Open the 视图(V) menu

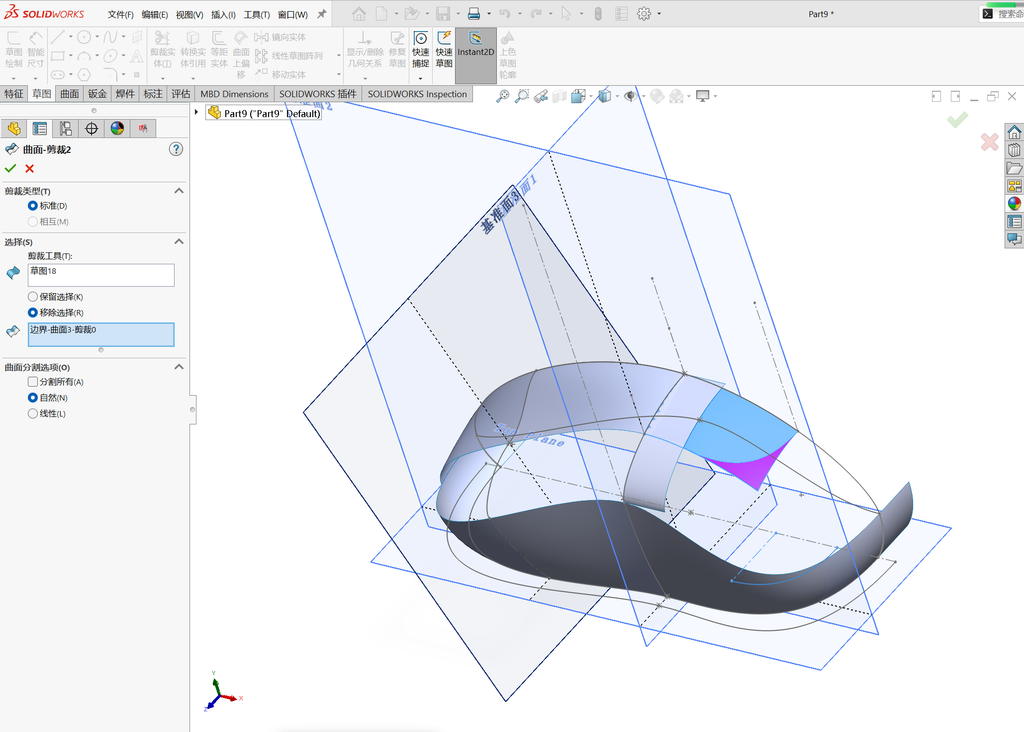click(189, 14)
